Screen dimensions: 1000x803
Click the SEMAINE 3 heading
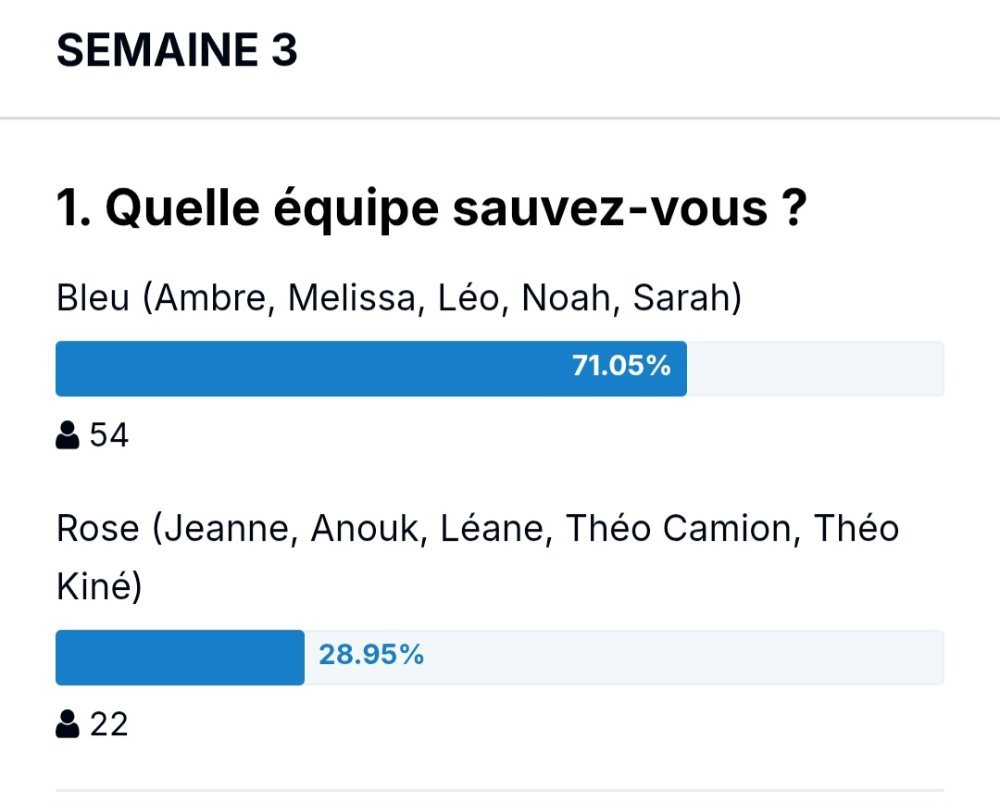[x=177, y=50]
